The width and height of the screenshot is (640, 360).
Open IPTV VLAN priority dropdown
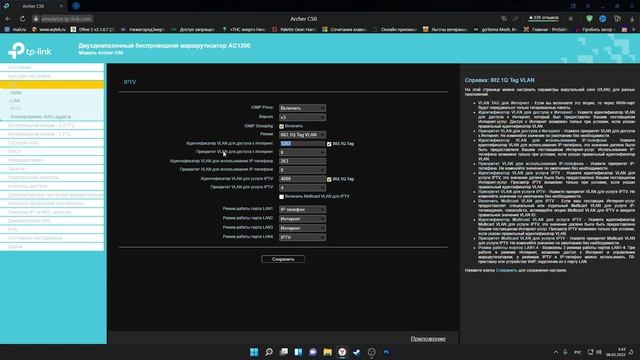click(302, 188)
